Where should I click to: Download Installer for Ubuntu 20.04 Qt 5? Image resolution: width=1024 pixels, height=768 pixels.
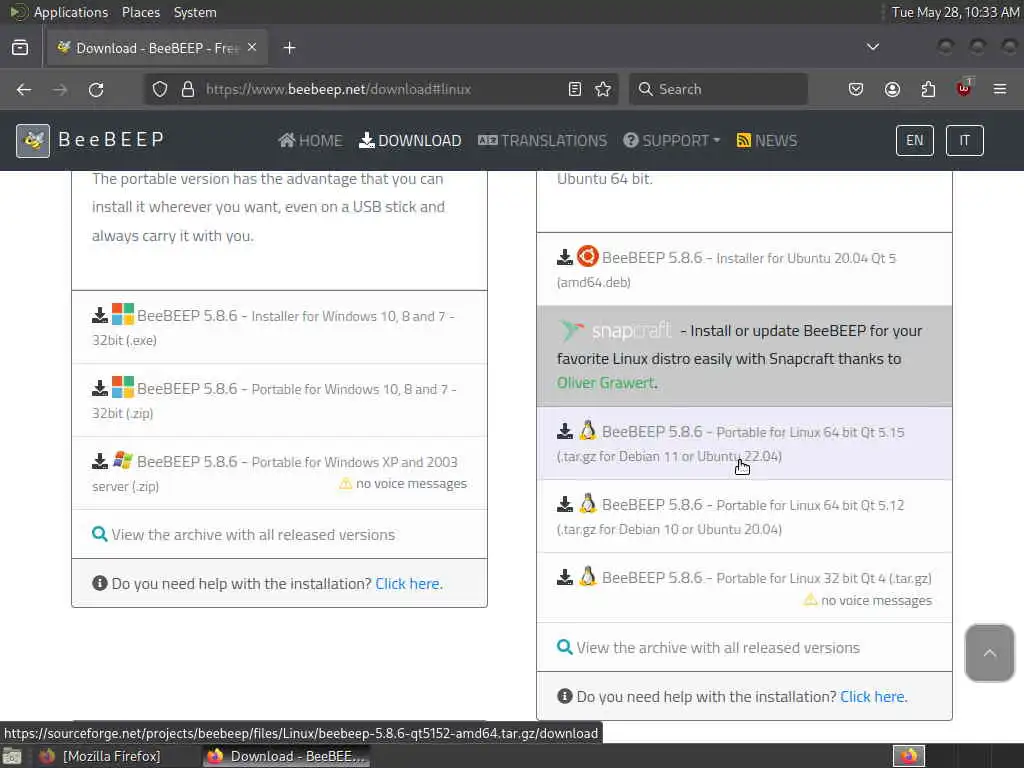tap(744, 269)
